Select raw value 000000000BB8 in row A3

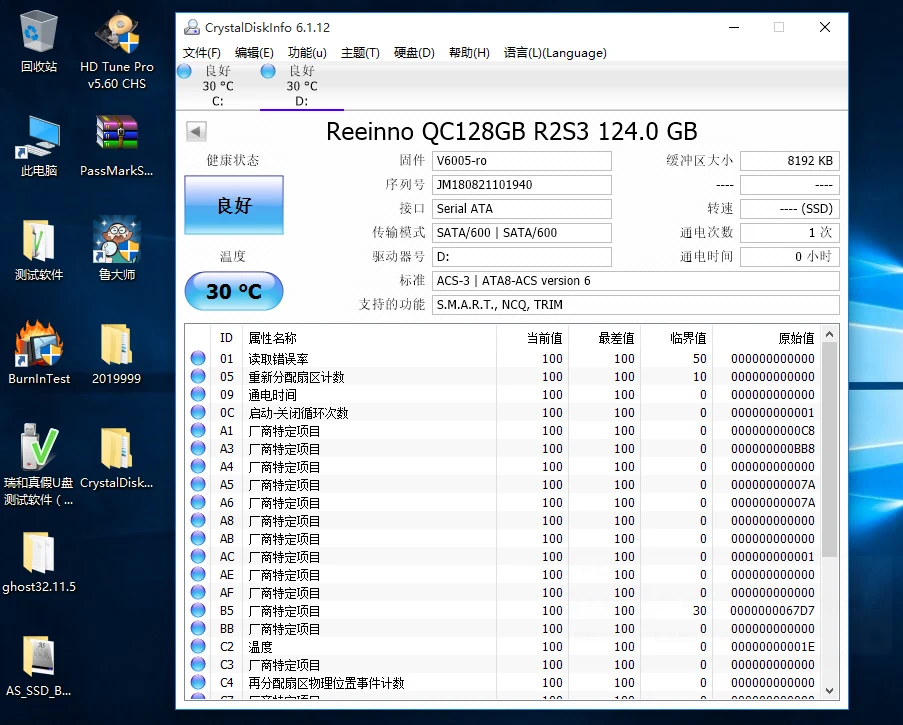772,449
